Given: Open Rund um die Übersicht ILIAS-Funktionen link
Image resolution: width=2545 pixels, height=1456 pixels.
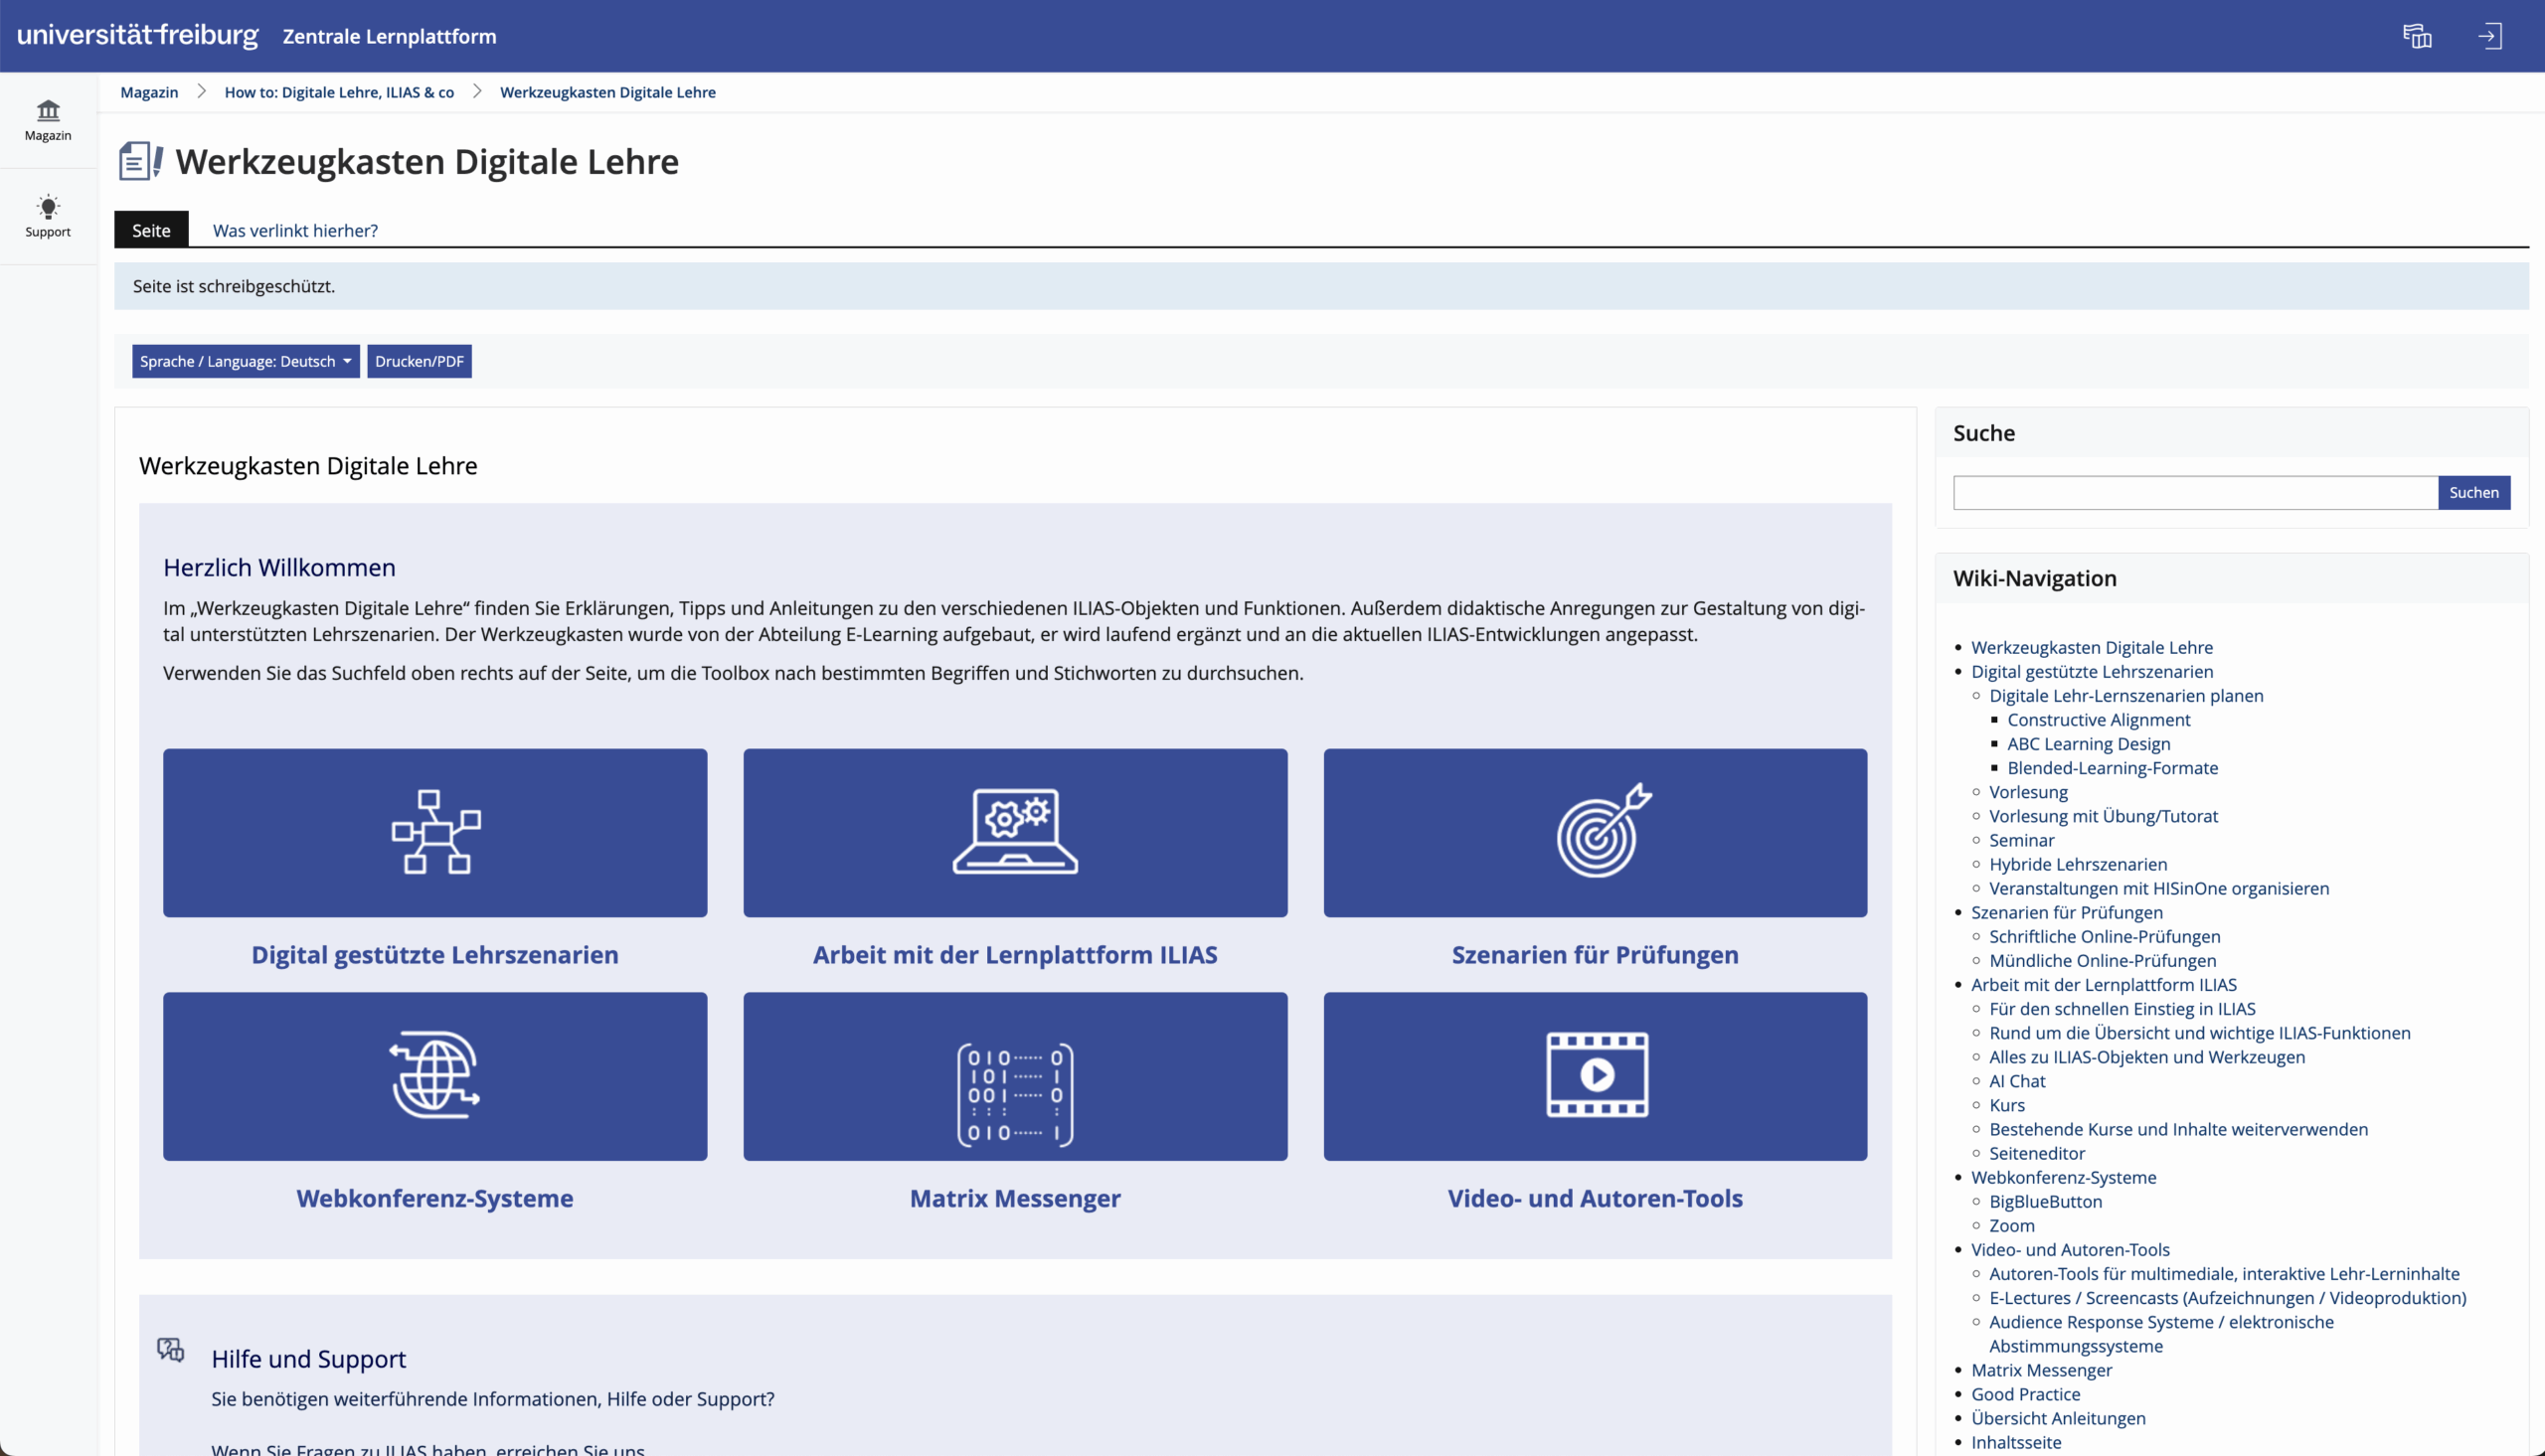Looking at the screenshot, I should (x=2199, y=1032).
